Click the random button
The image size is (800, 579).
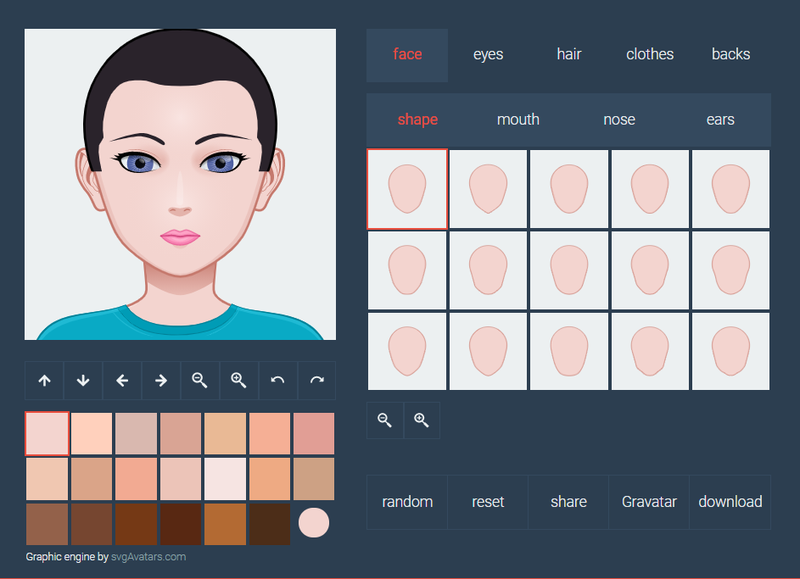[406, 501]
